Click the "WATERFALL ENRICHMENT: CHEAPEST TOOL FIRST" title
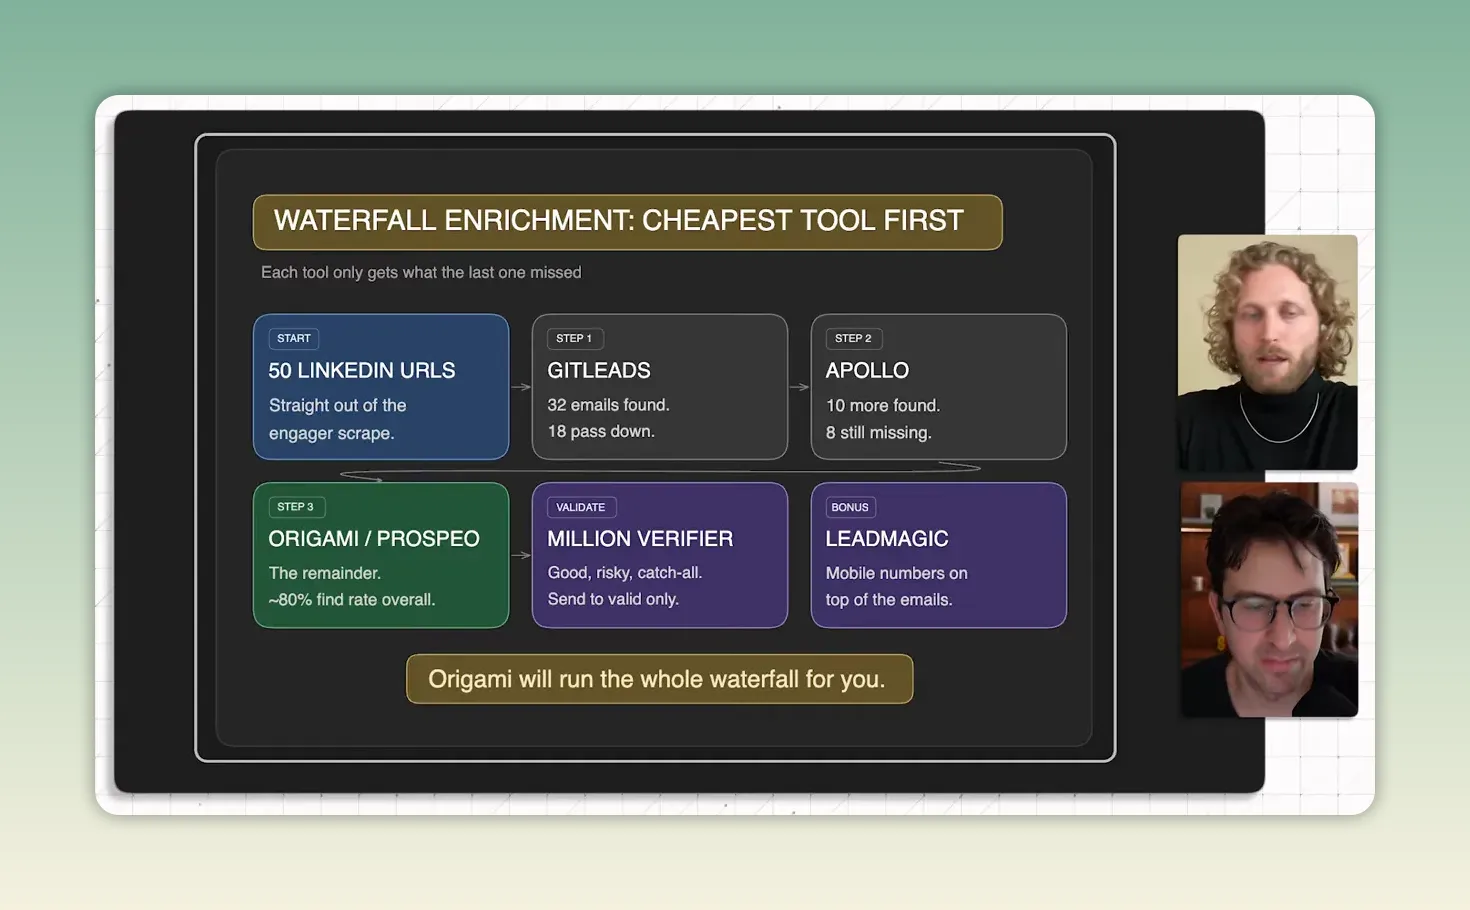 [627, 221]
